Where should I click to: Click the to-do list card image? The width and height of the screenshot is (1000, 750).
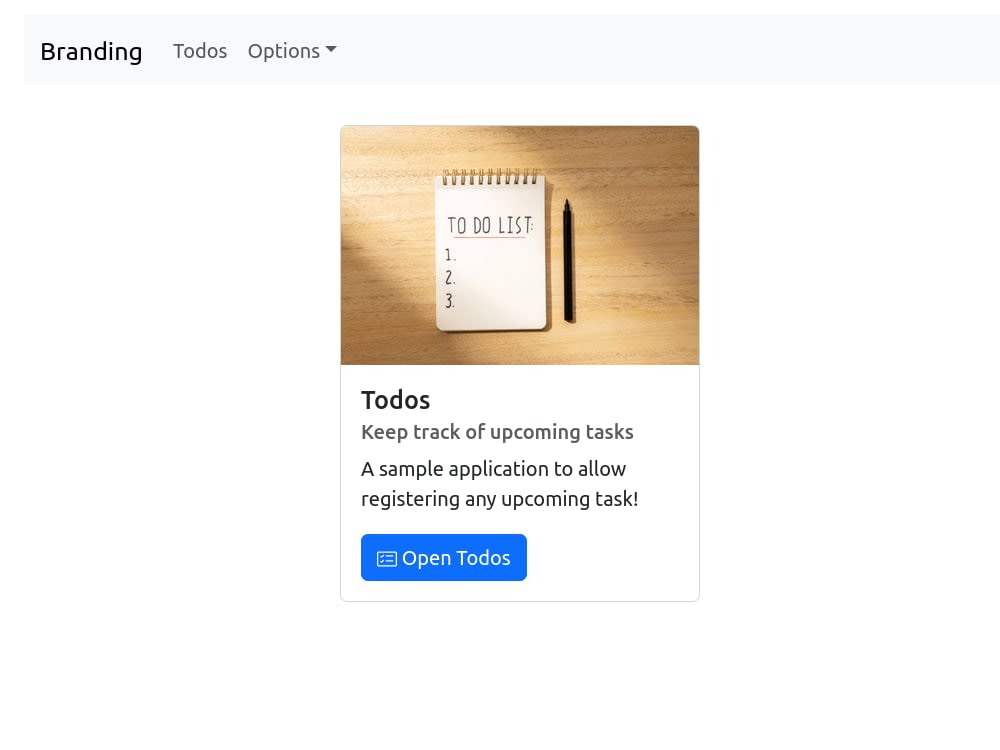[520, 245]
